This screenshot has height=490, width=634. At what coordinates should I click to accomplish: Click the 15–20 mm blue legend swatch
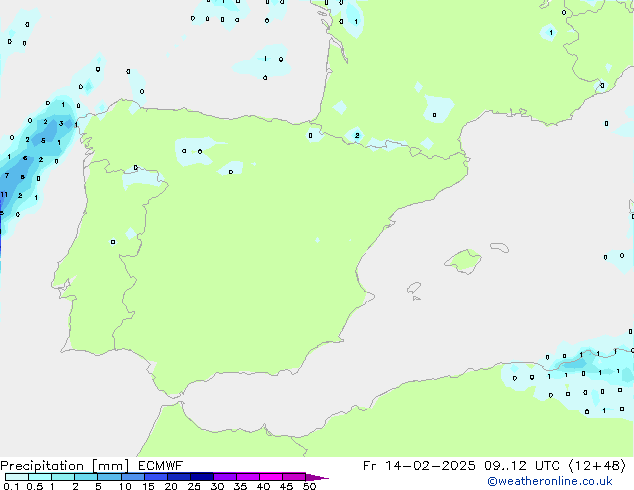tap(155, 477)
